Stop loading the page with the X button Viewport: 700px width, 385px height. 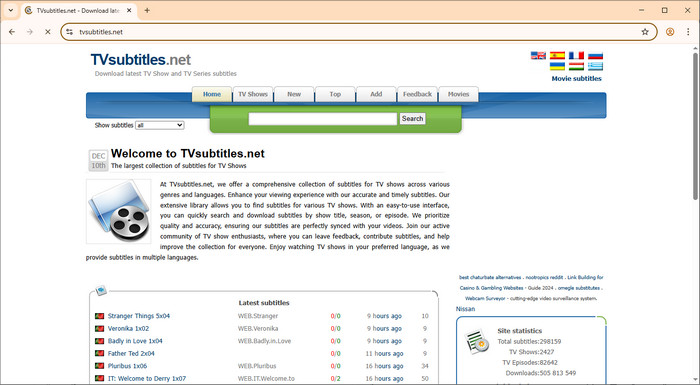(47, 32)
